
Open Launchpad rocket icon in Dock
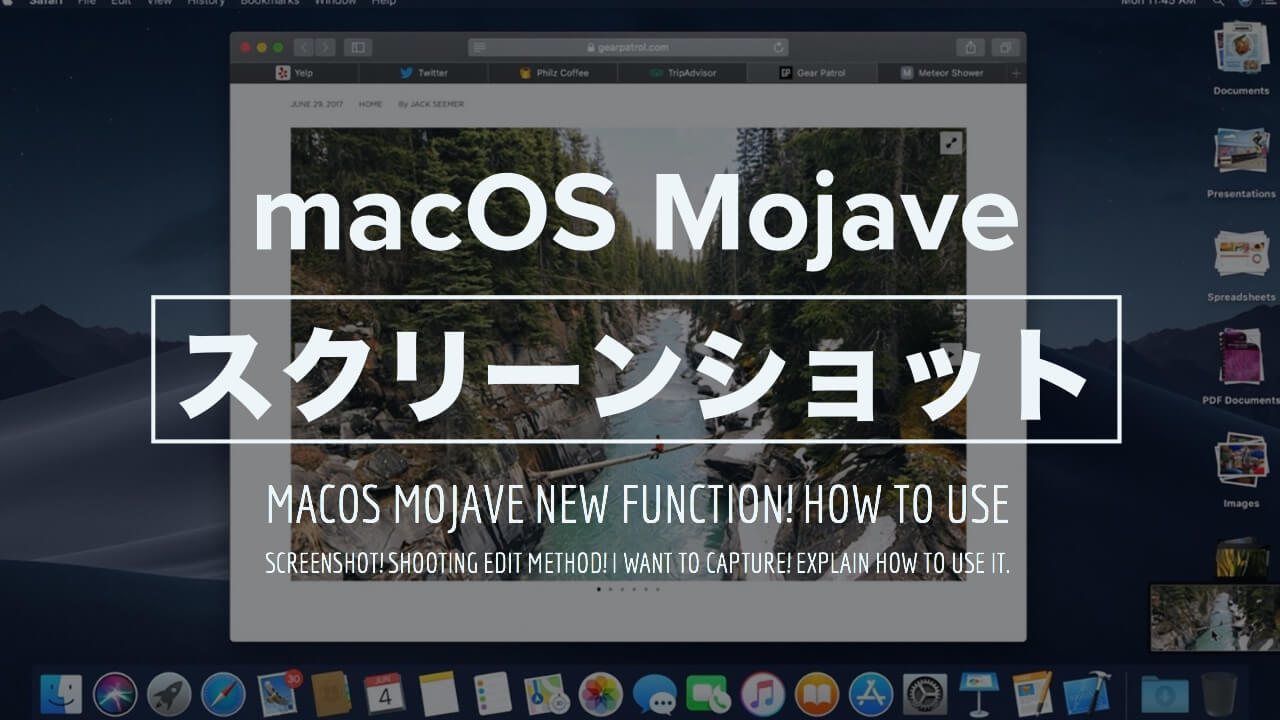click(x=169, y=693)
